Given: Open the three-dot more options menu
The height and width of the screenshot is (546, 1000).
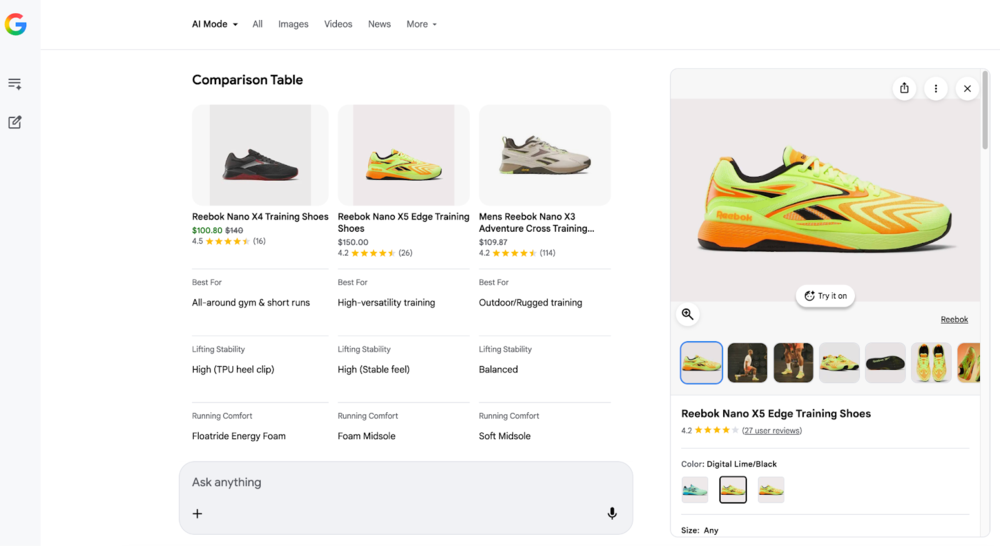Looking at the screenshot, I should tap(936, 89).
